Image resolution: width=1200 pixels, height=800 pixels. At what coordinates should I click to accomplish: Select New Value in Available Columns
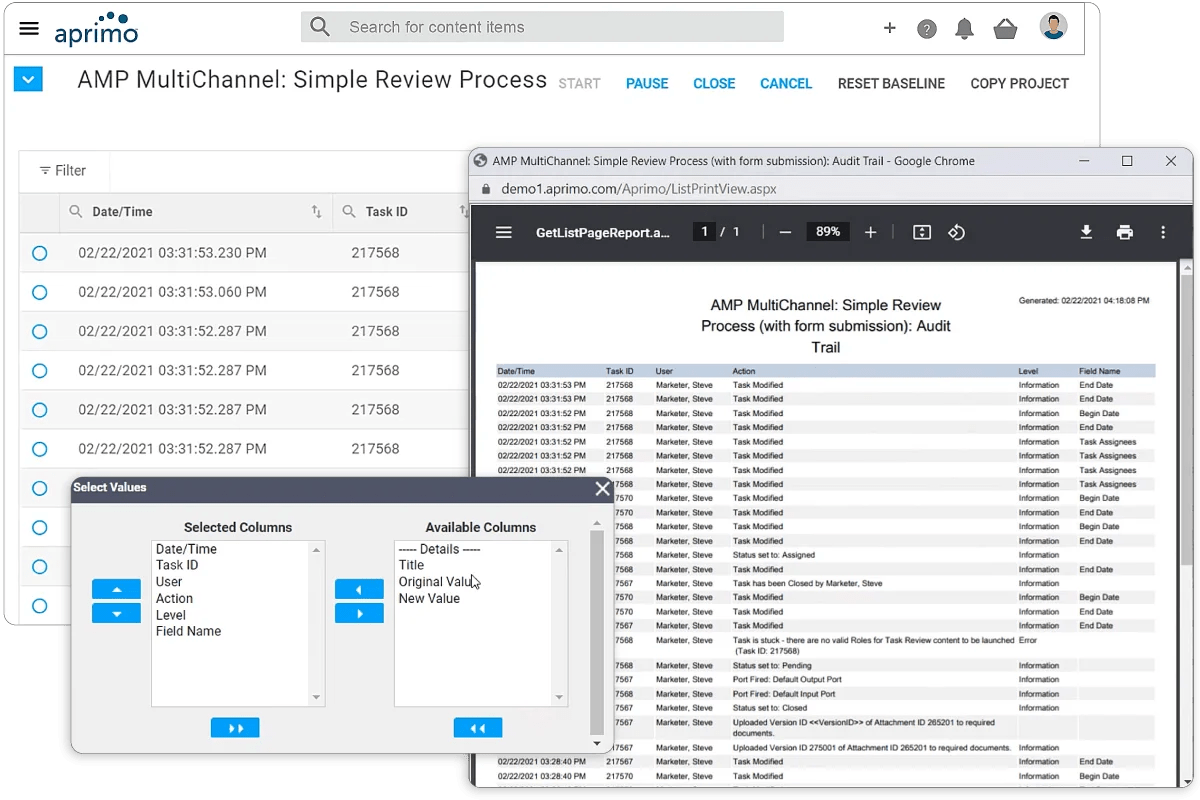point(429,598)
